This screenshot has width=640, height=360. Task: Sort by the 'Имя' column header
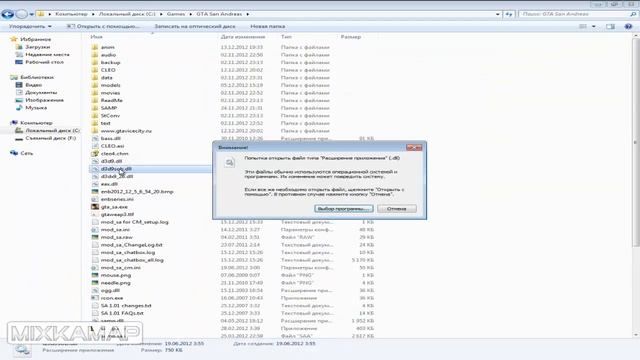coord(97,37)
